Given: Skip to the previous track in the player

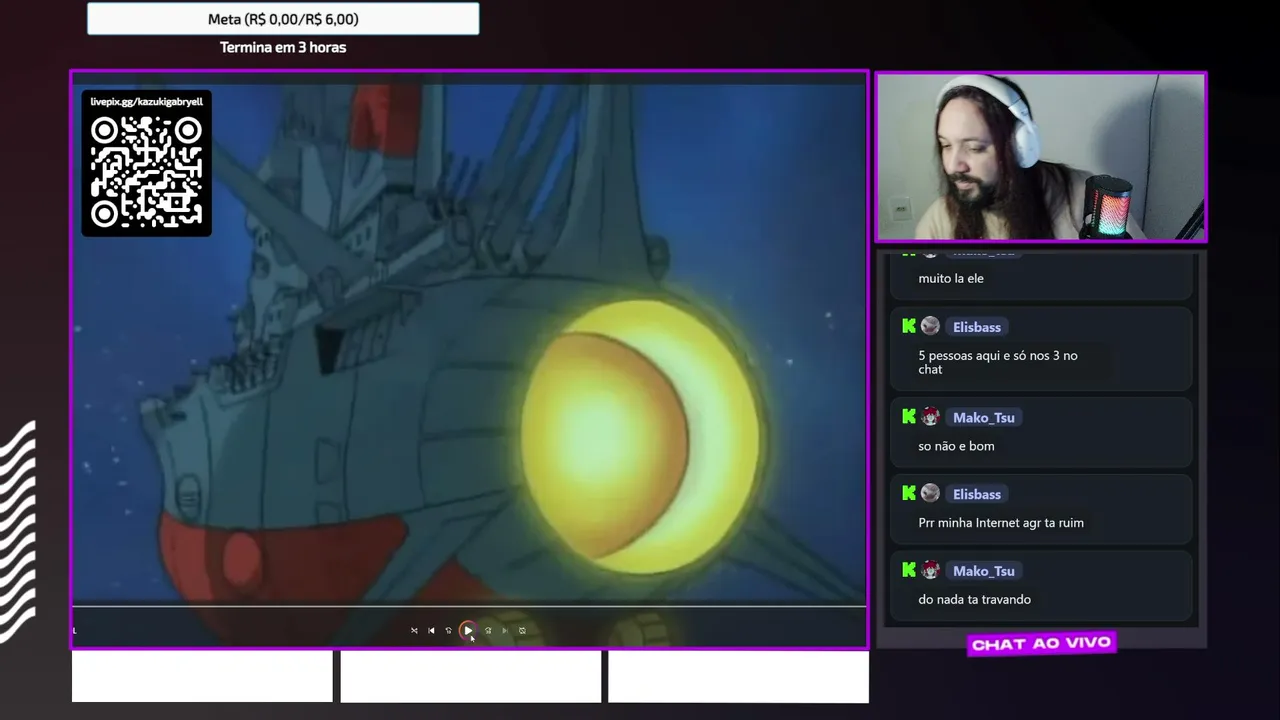Looking at the screenshot, I should coord(431,631).
